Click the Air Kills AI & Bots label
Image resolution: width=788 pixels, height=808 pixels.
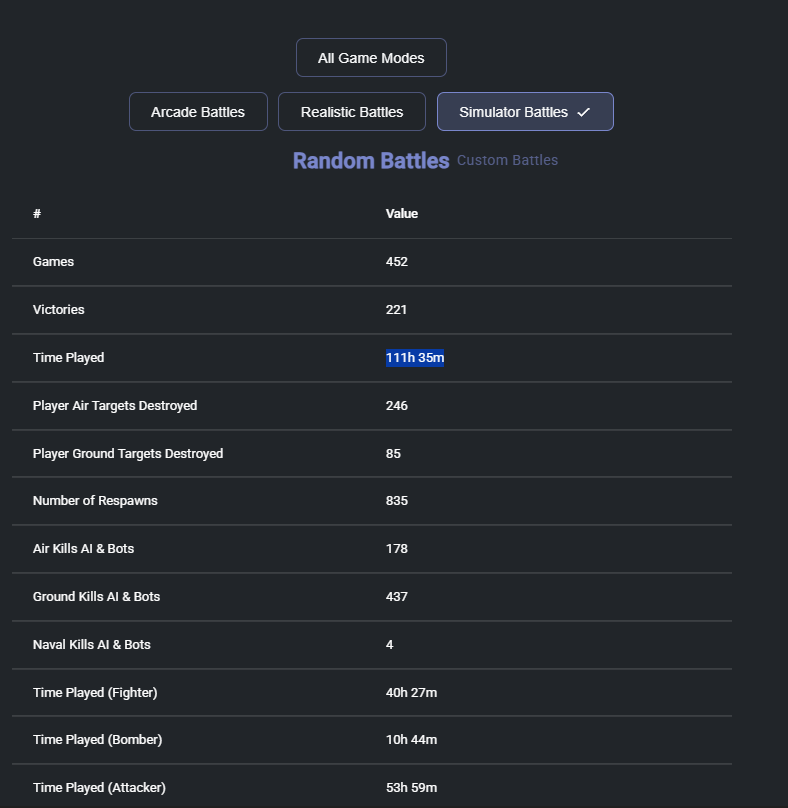coord(83,549)
